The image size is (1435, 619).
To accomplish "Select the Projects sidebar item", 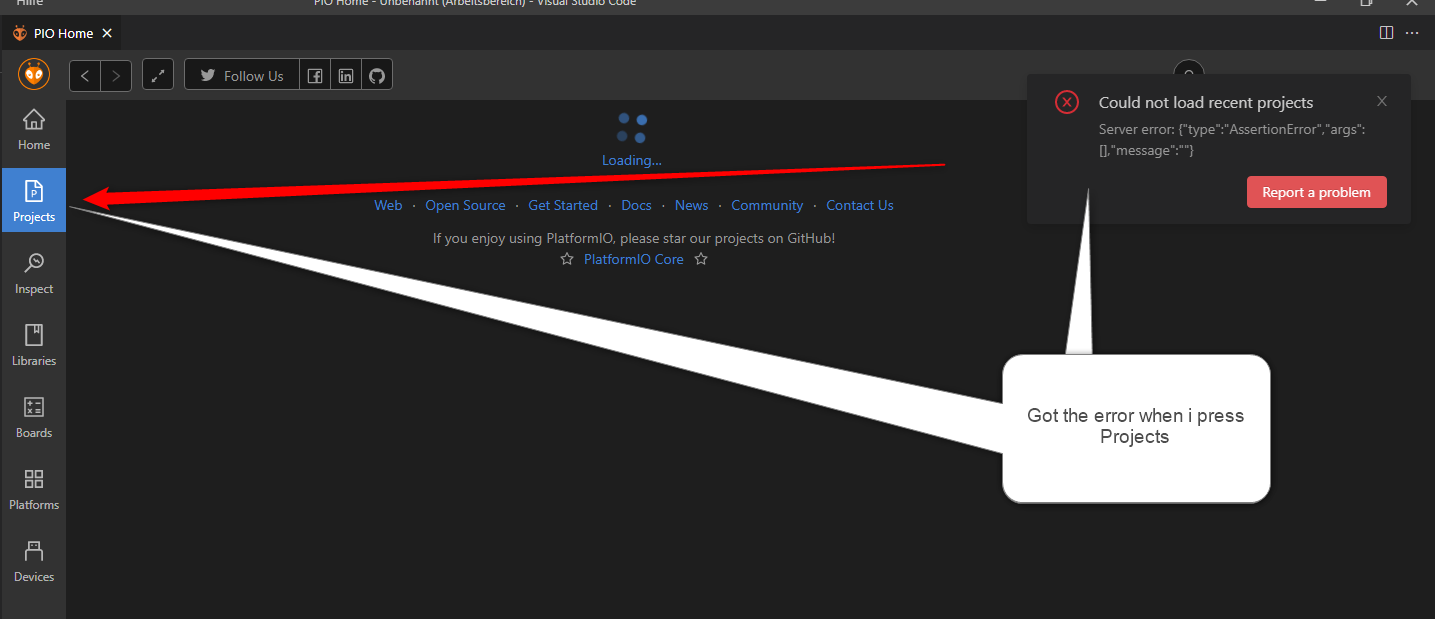I will click(x=33, y=200).
